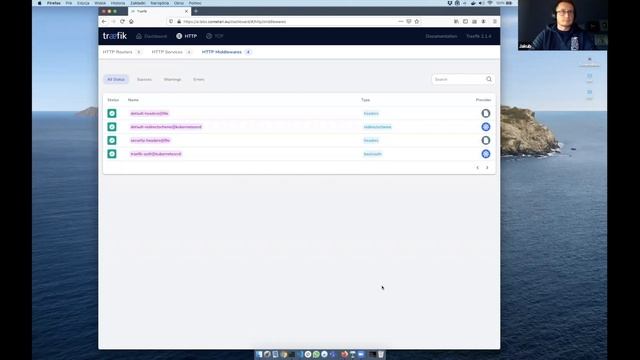Go to the previous table page
Viewport: 640px width, 360px height.
pos(478,167)
